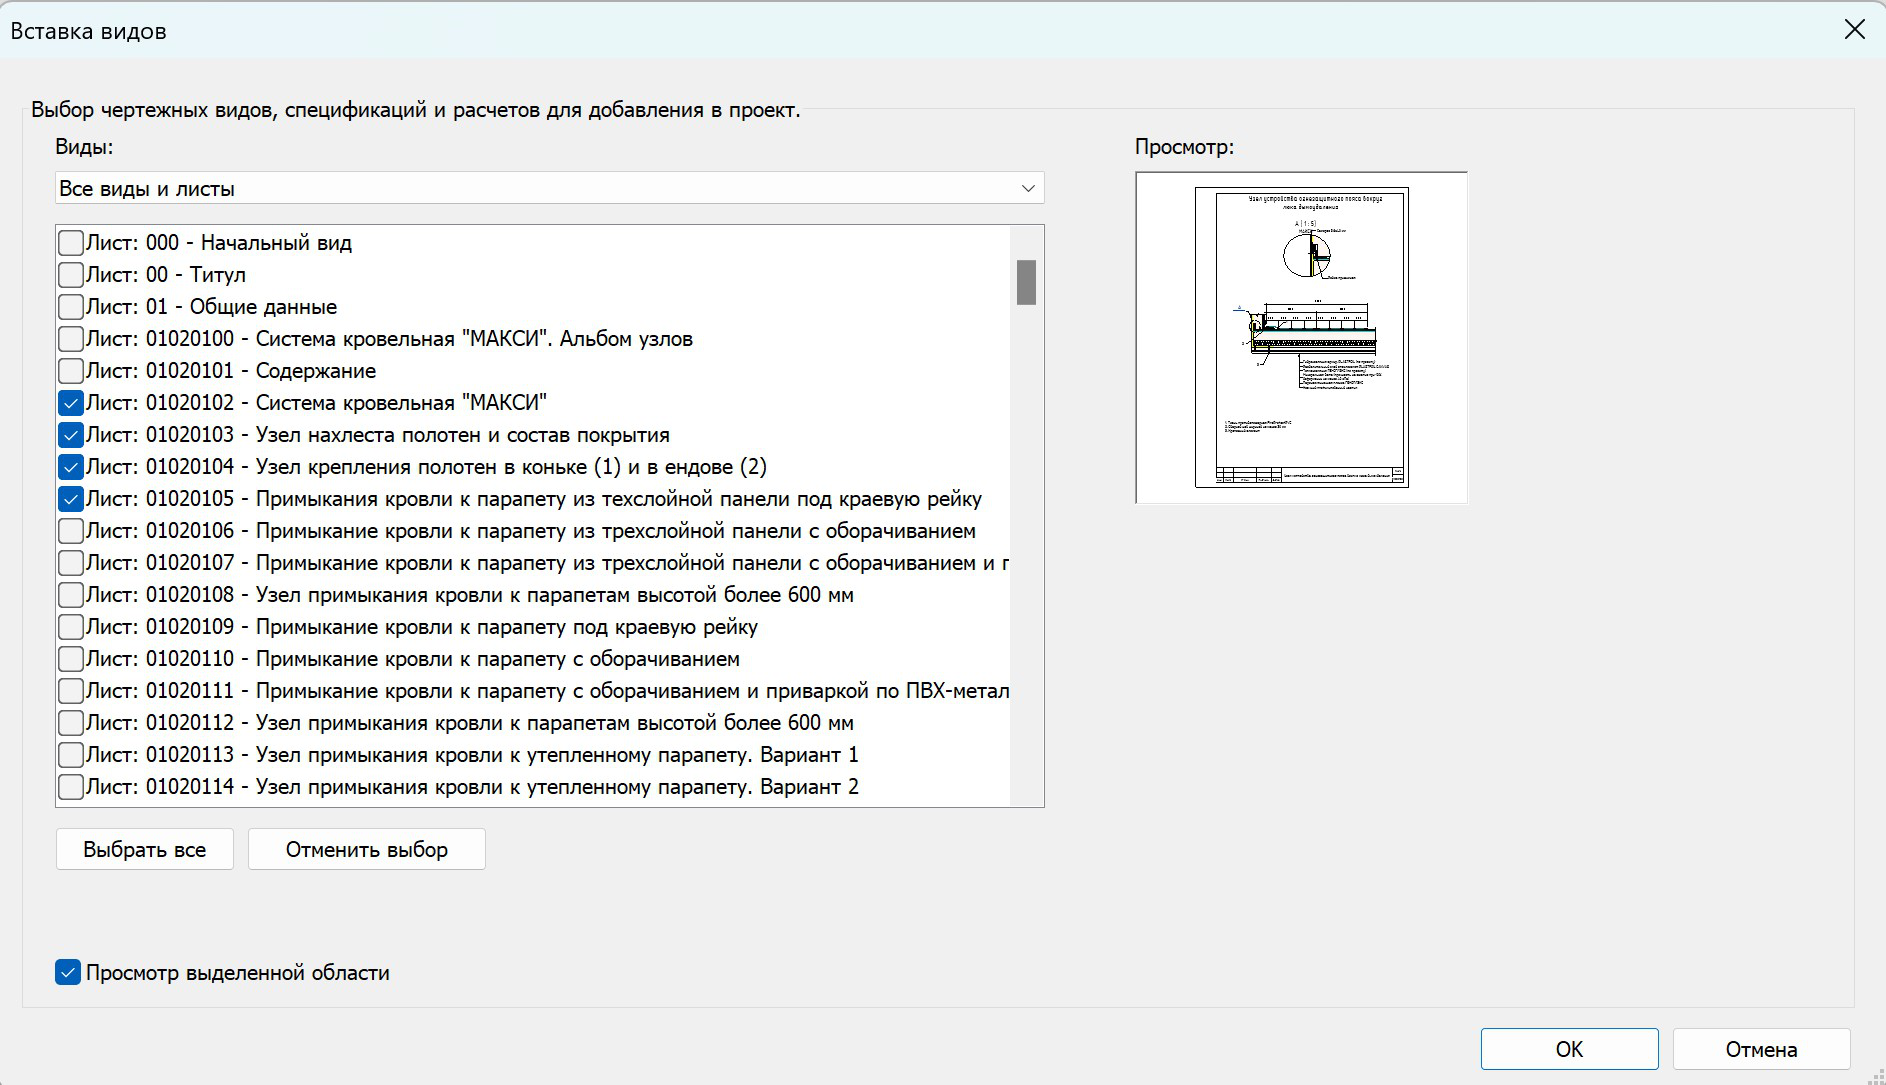Cancel with the Отмена button
Image resolution: width=1886 pixels, height=1085 pixels.
1761,1049
